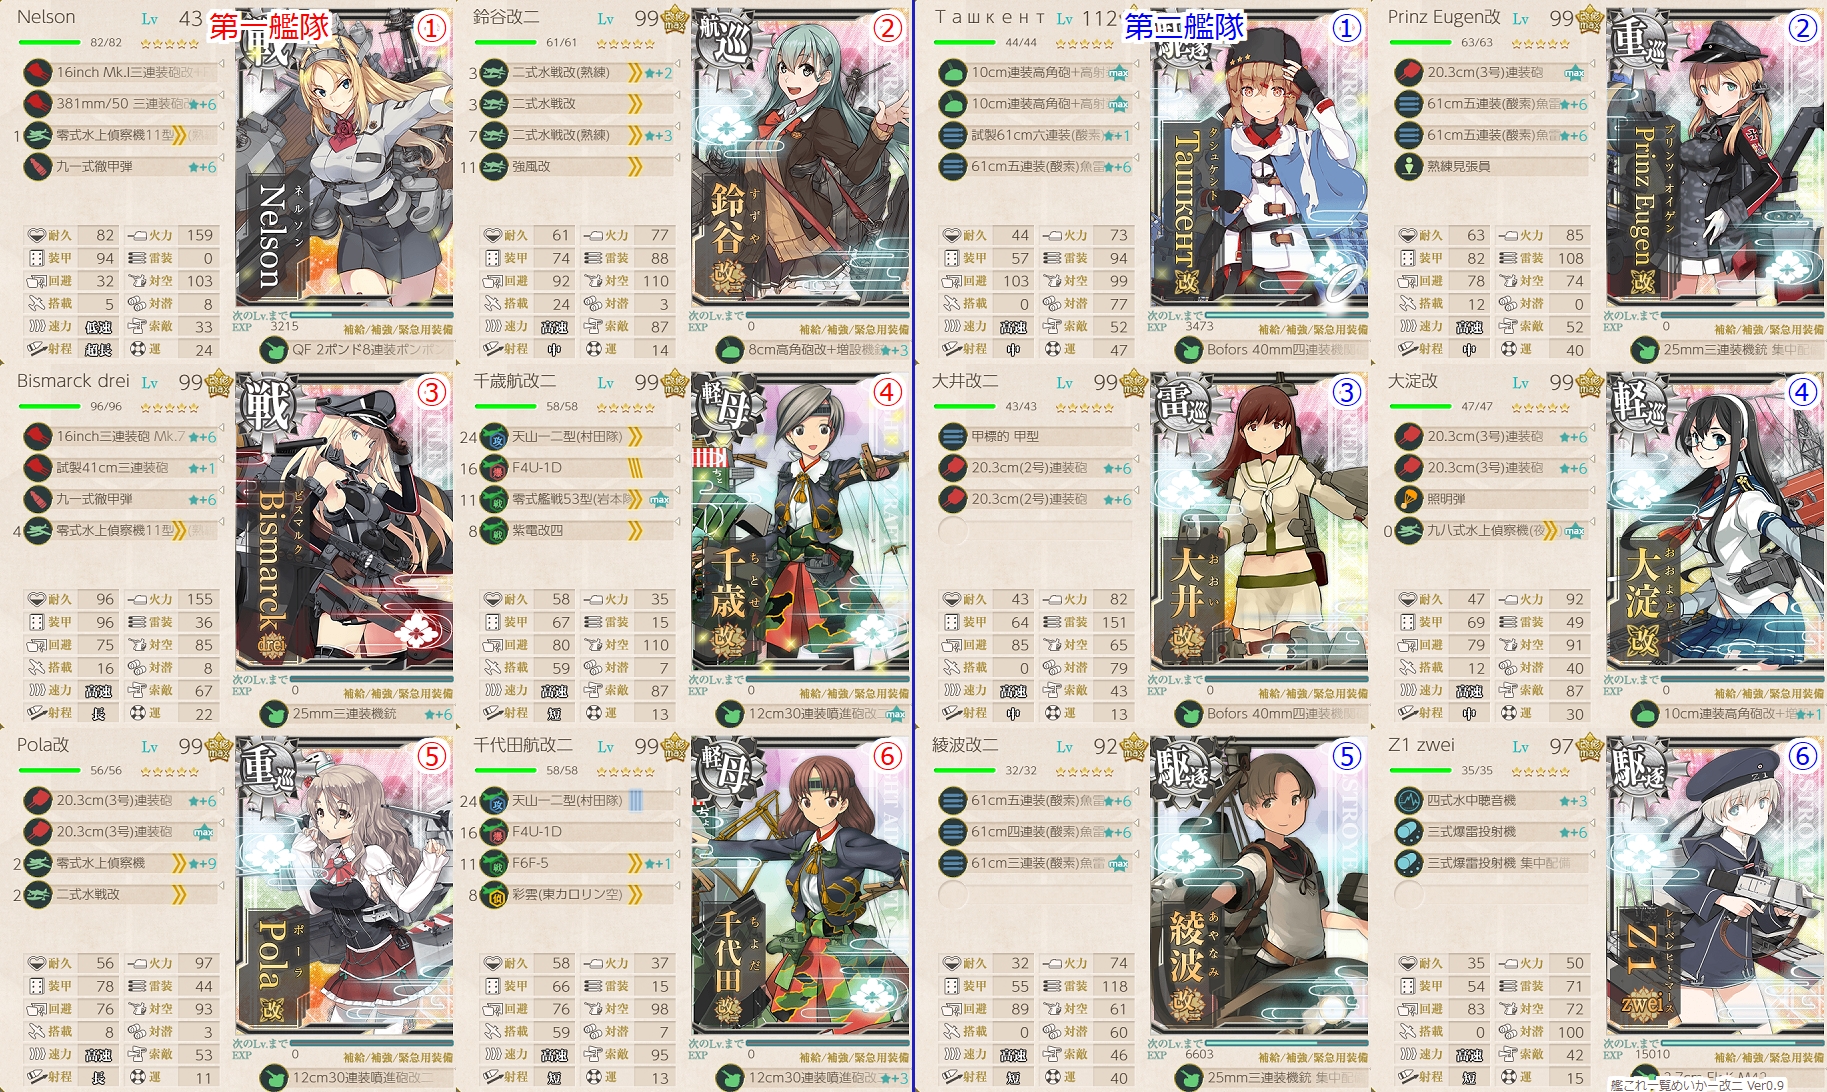Click Tashkent's green HP bar
This screenshot has width=1827, height=1092.
(966, 42)
